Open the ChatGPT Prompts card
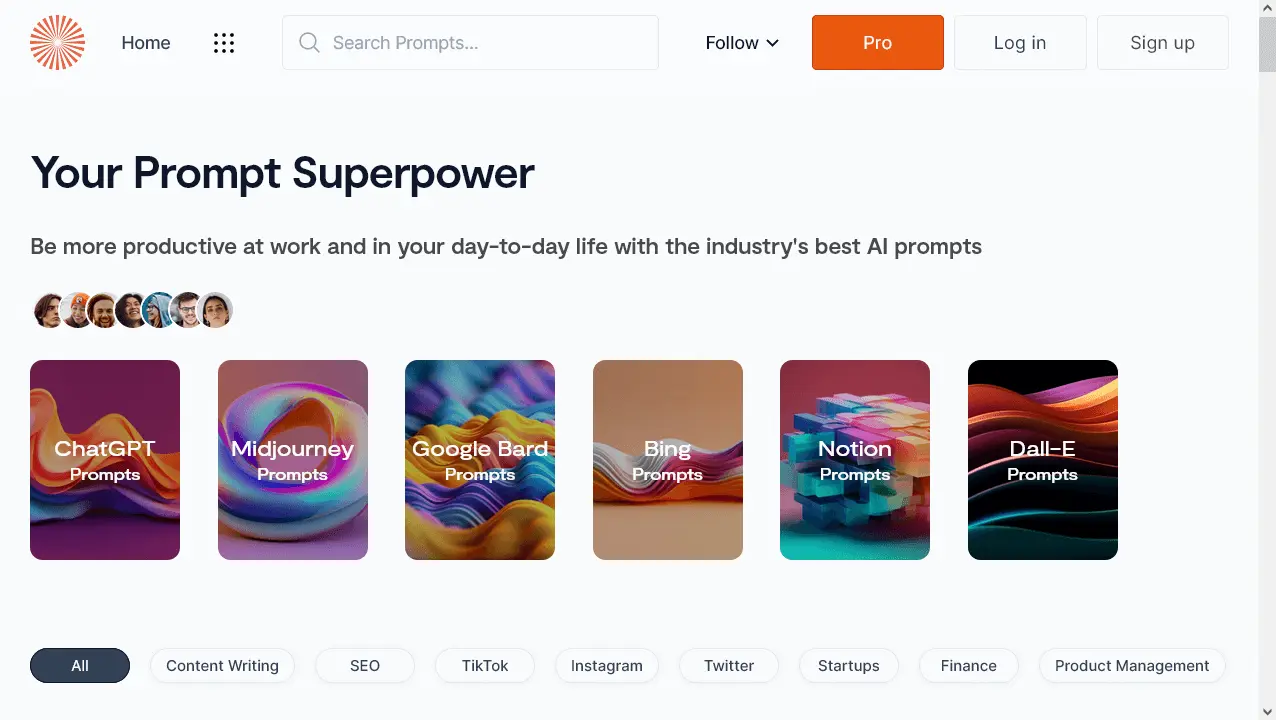The width and height of the screenshot is (1276, 720). pos(105,459)
